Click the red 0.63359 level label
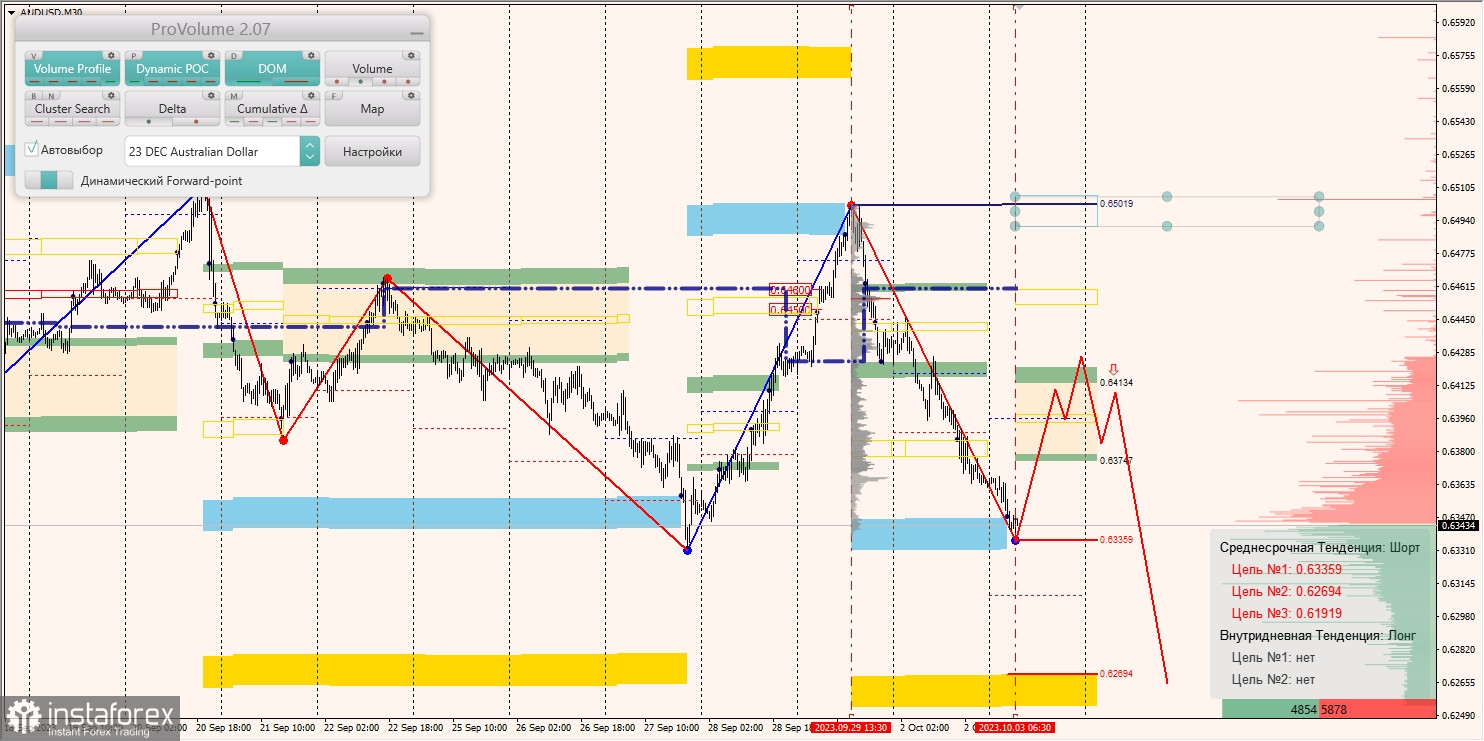 [1116, 539]
